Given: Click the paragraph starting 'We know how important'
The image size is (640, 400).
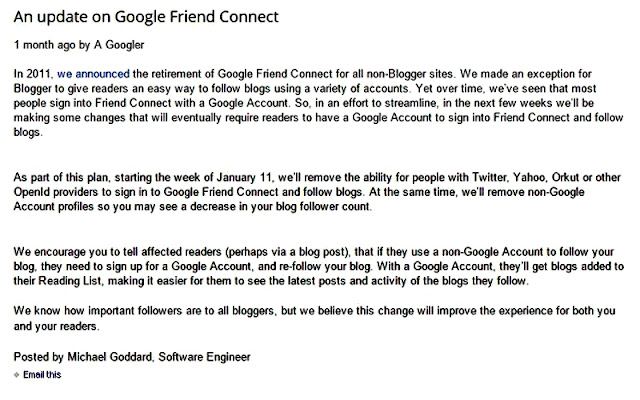Looking at the screenshot, I should coord(314,318).
